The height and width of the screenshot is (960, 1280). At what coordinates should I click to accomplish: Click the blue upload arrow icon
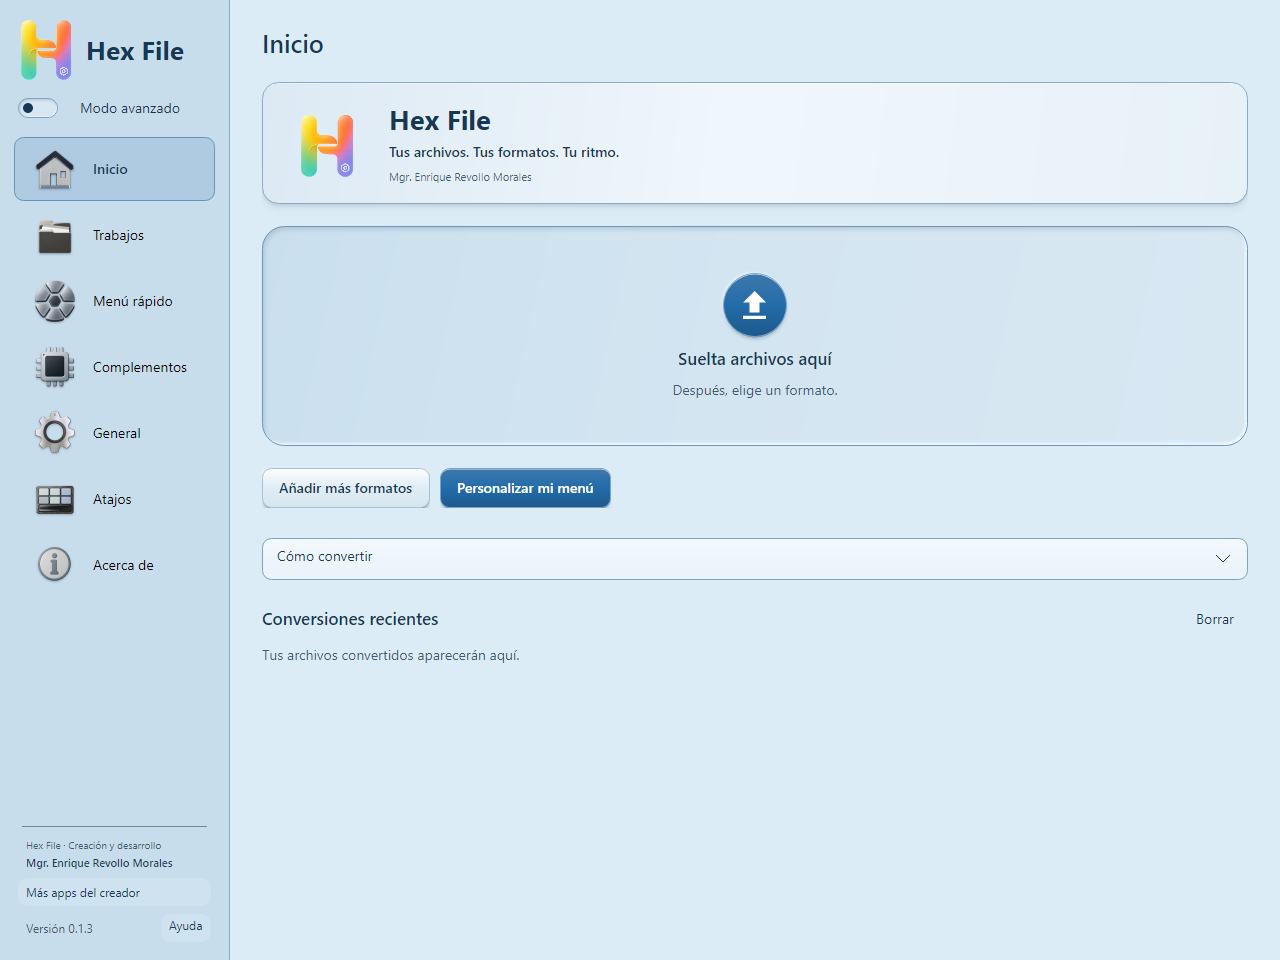(x=755, y=305)
